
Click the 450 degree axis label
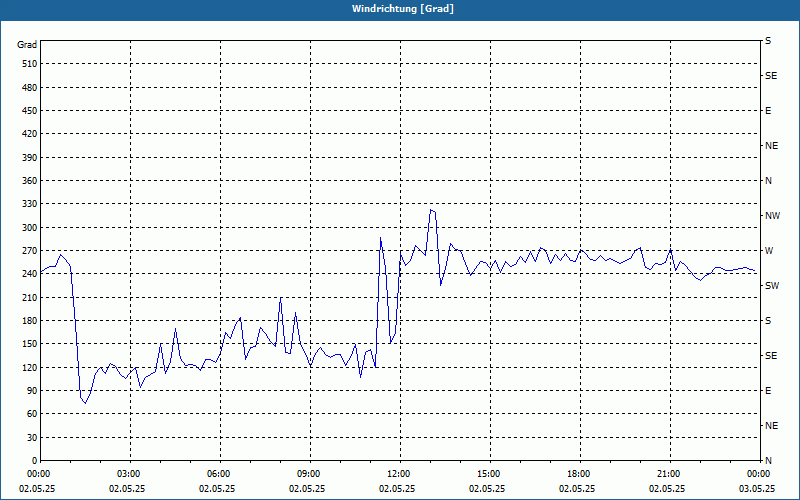pos(30,111)
